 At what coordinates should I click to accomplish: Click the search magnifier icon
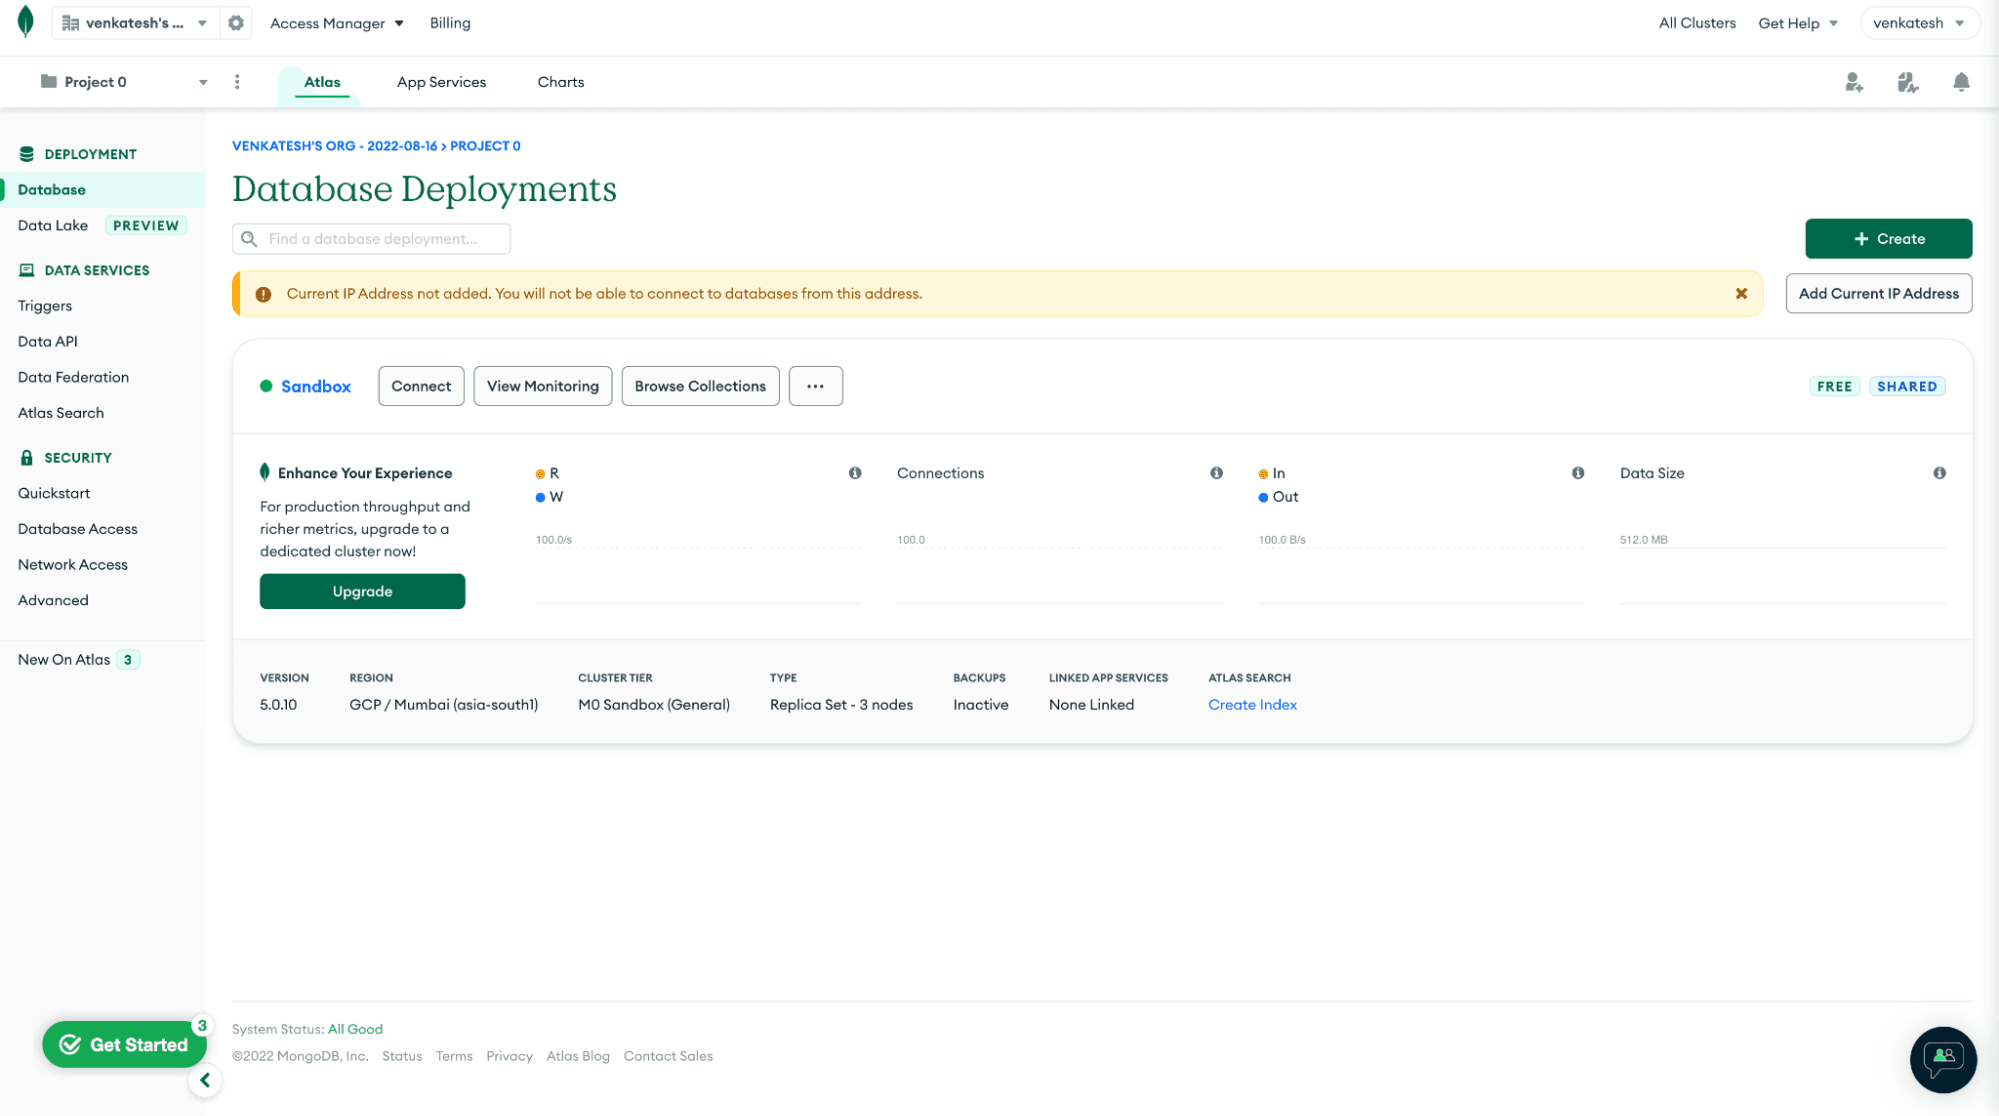[x=250, y=239]
